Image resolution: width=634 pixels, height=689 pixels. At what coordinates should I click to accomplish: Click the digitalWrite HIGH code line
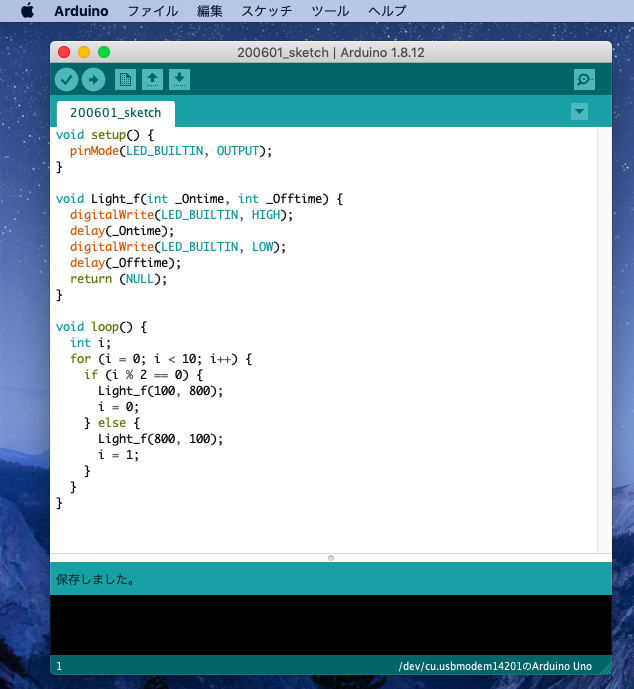(x=181, y=215)
